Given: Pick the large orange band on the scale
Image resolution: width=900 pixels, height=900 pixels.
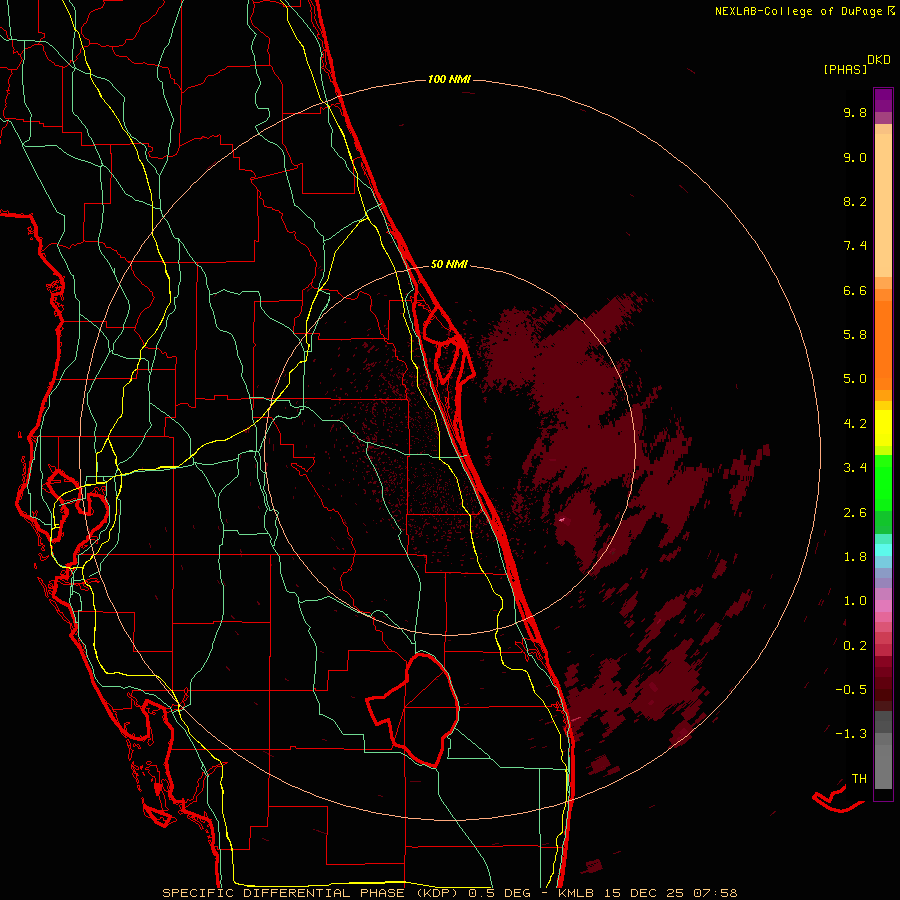Looking at the screenshot, I should [883, 346].
